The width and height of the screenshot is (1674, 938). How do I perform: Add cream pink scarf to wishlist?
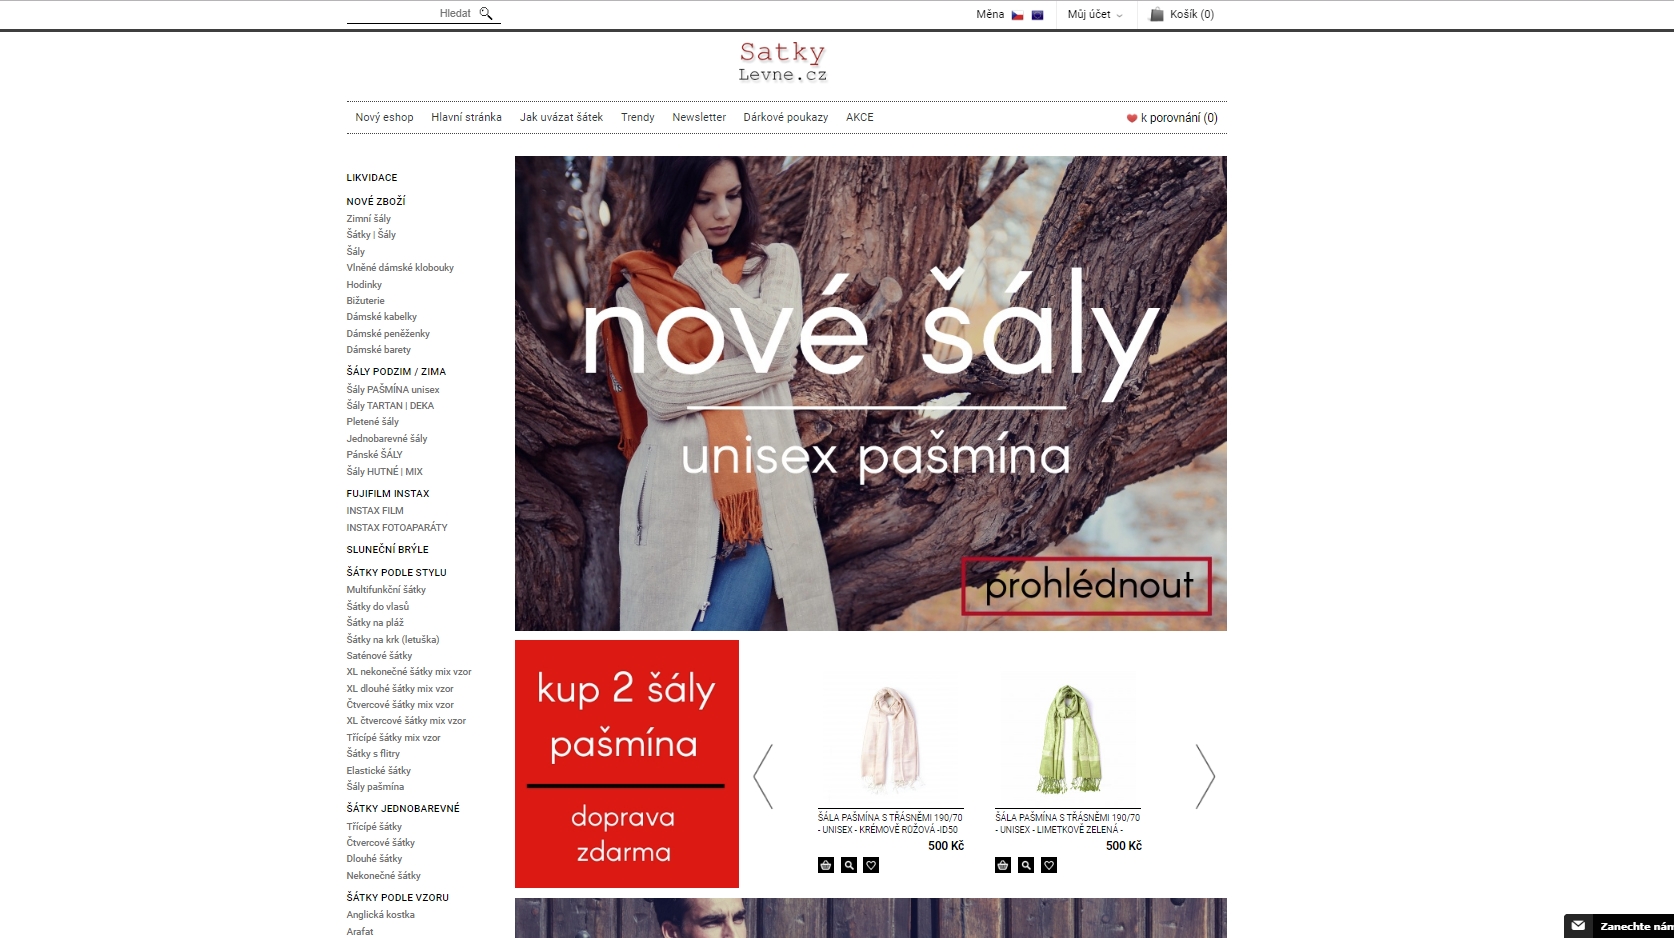coord(871,865)
